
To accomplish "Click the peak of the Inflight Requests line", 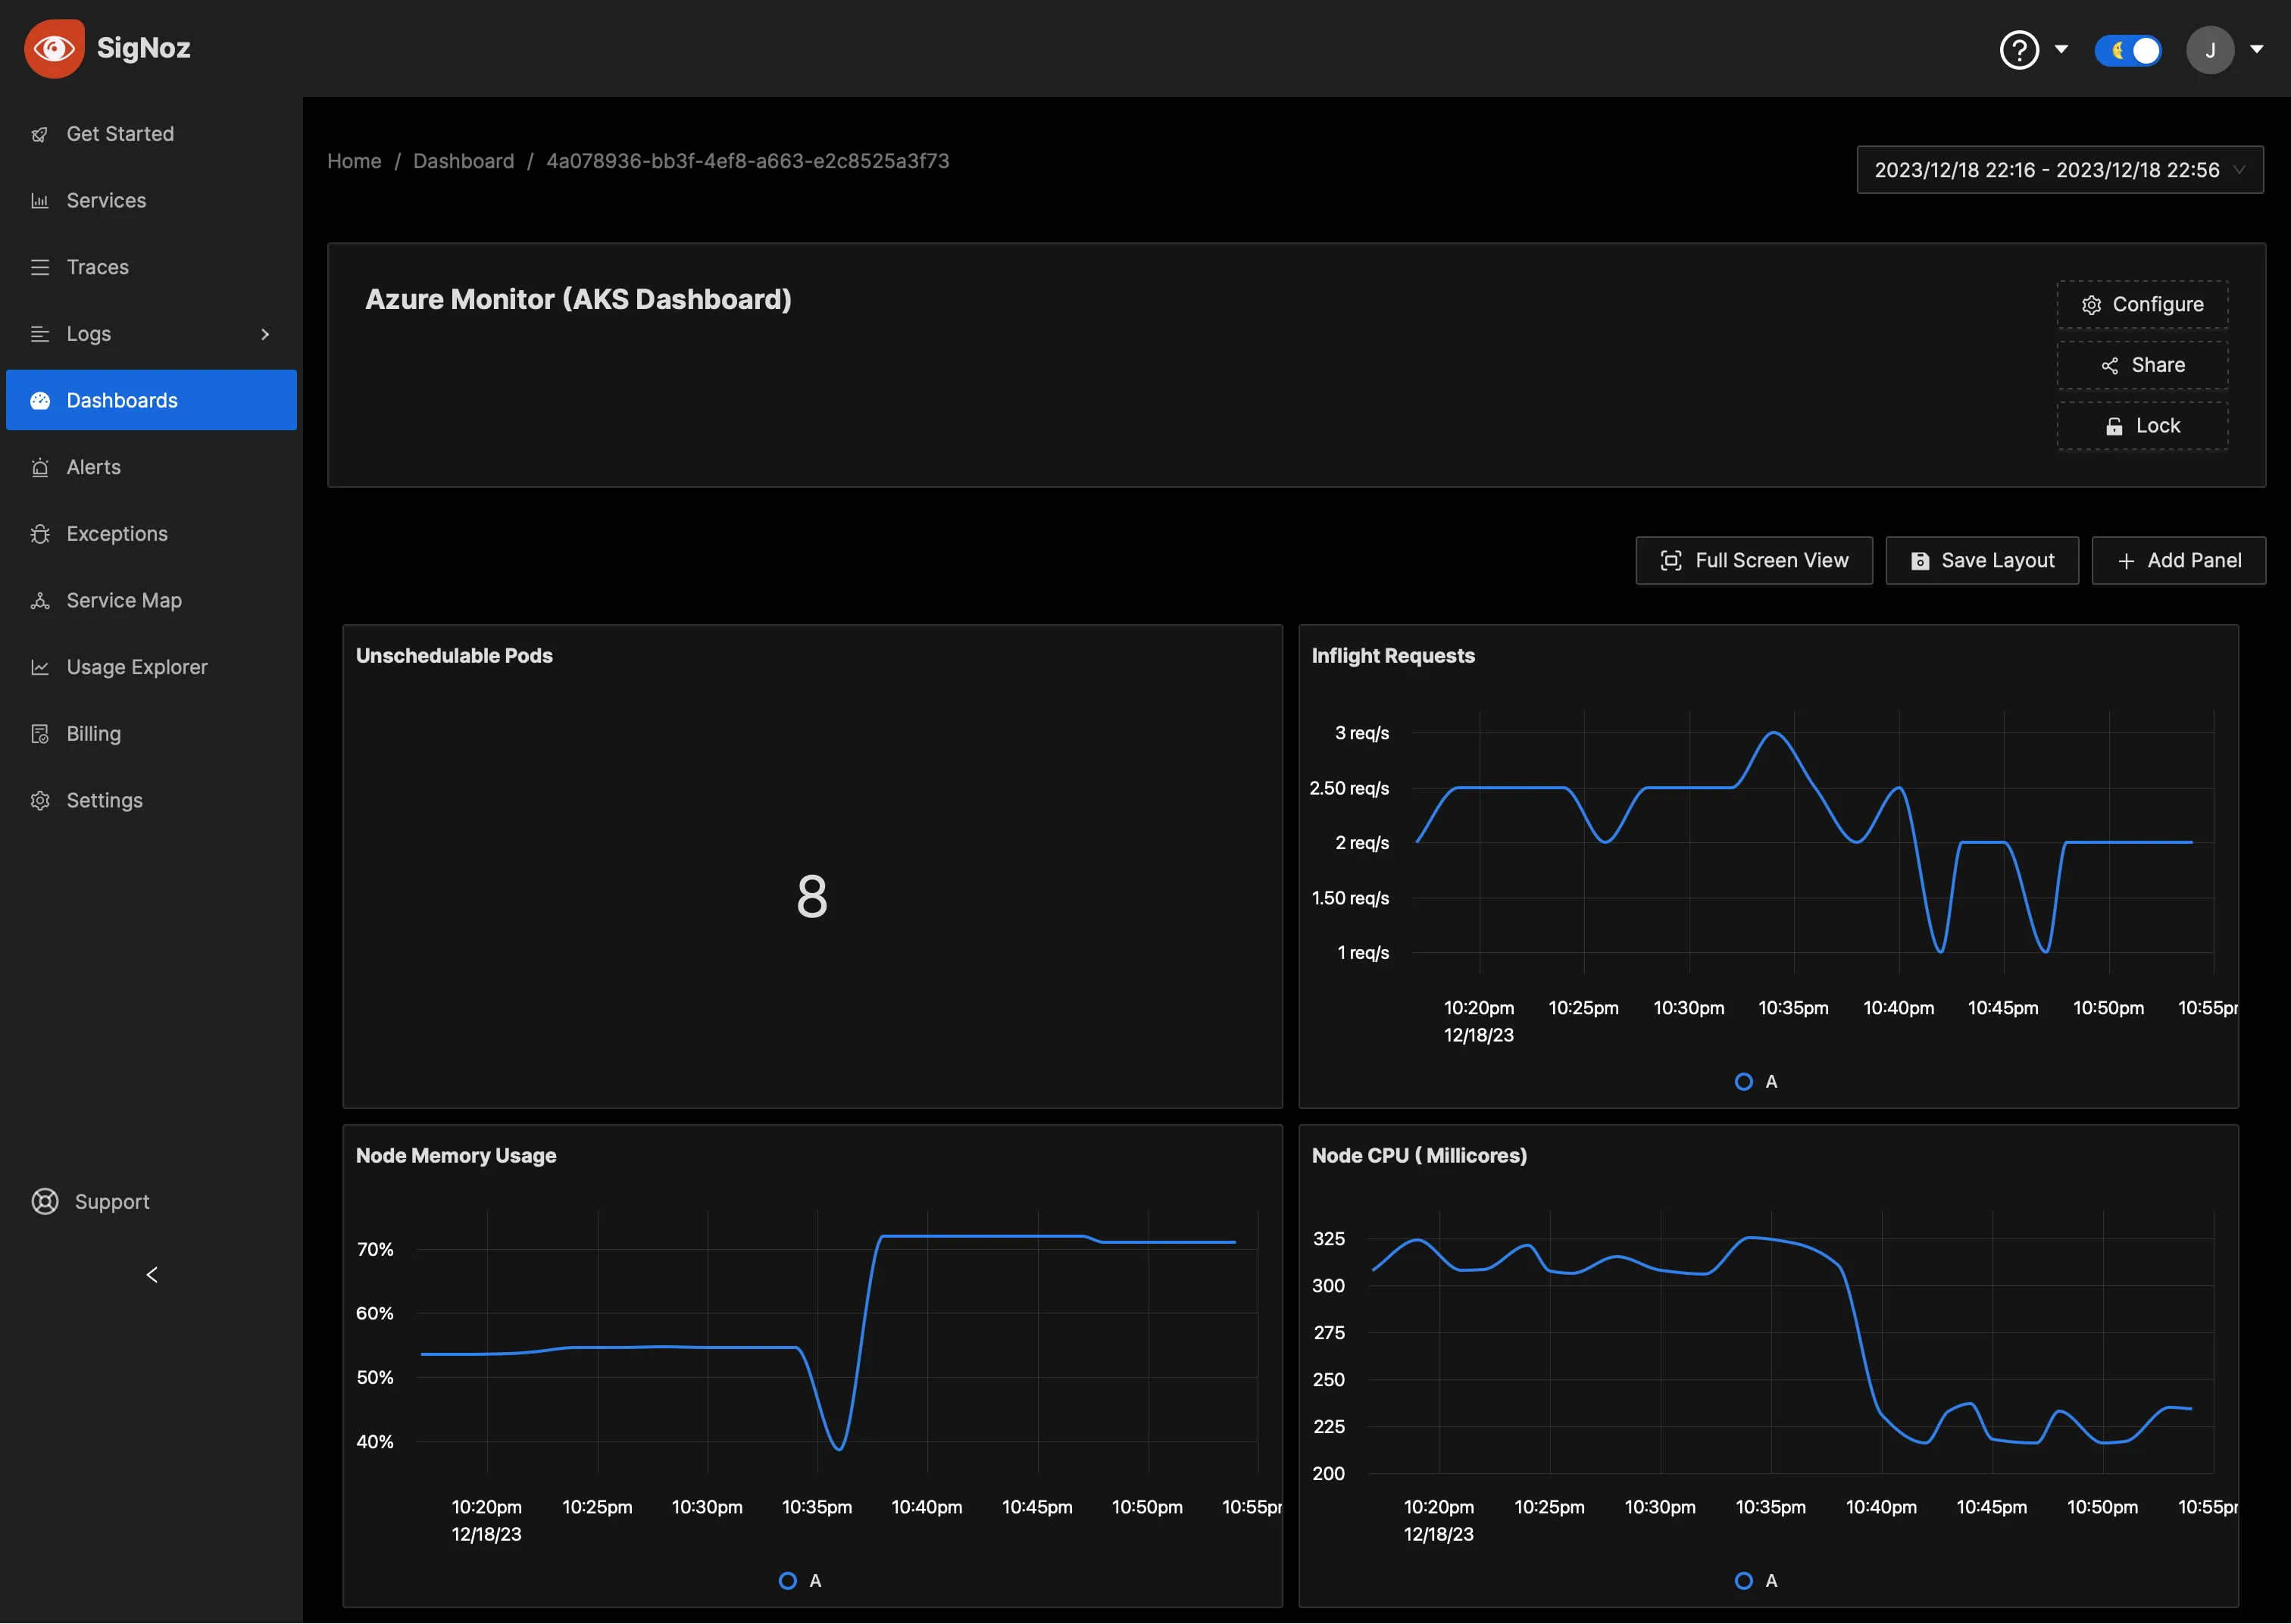I will coord(1774,734).
